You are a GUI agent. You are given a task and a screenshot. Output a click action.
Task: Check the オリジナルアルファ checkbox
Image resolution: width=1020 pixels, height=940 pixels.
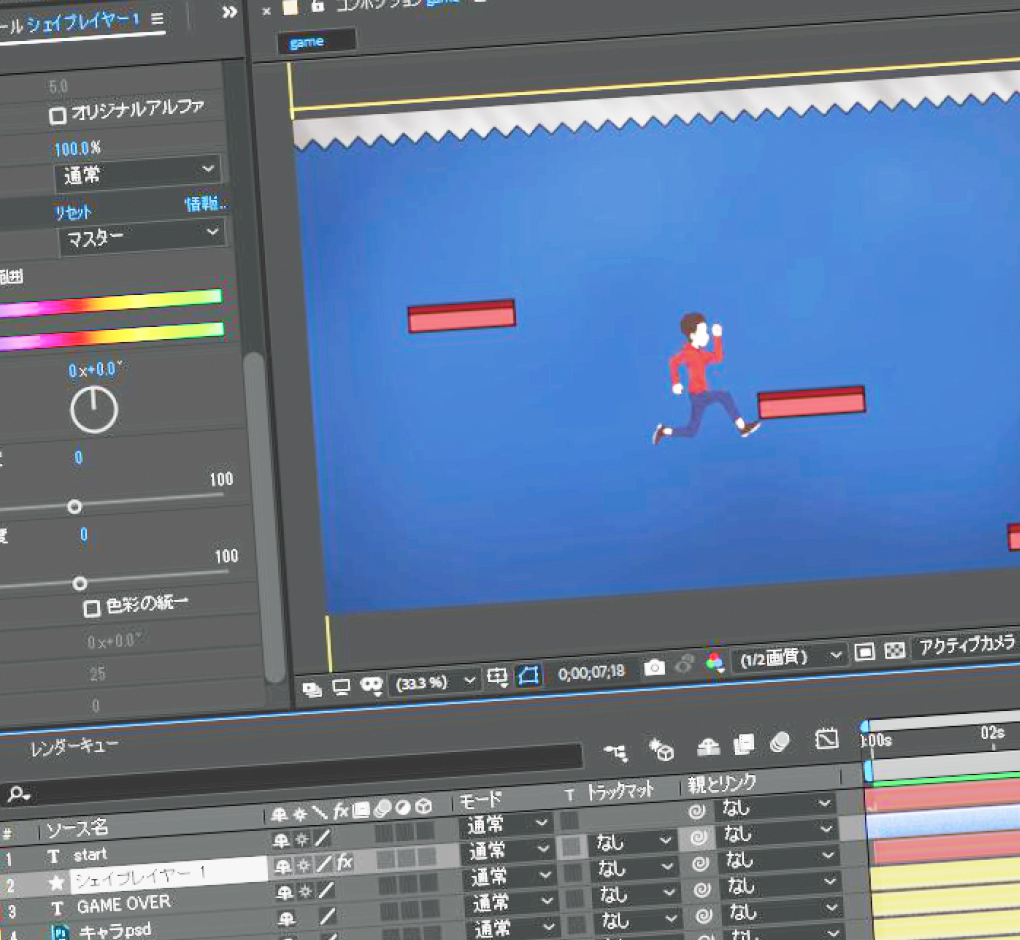(57, 116)
